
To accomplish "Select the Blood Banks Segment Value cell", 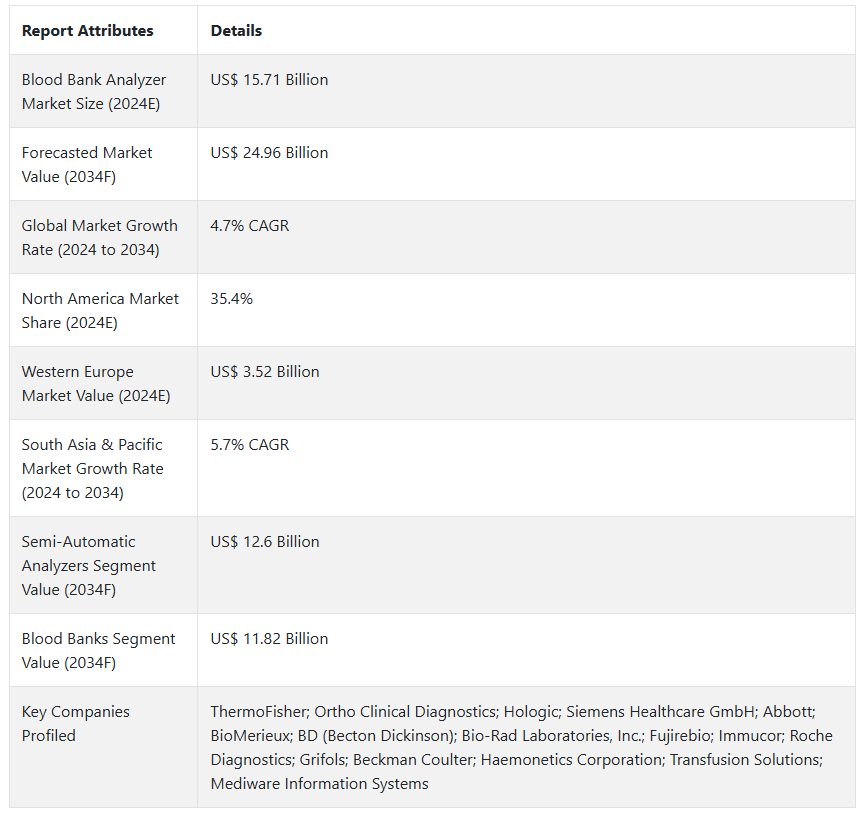I will (98, 650).
